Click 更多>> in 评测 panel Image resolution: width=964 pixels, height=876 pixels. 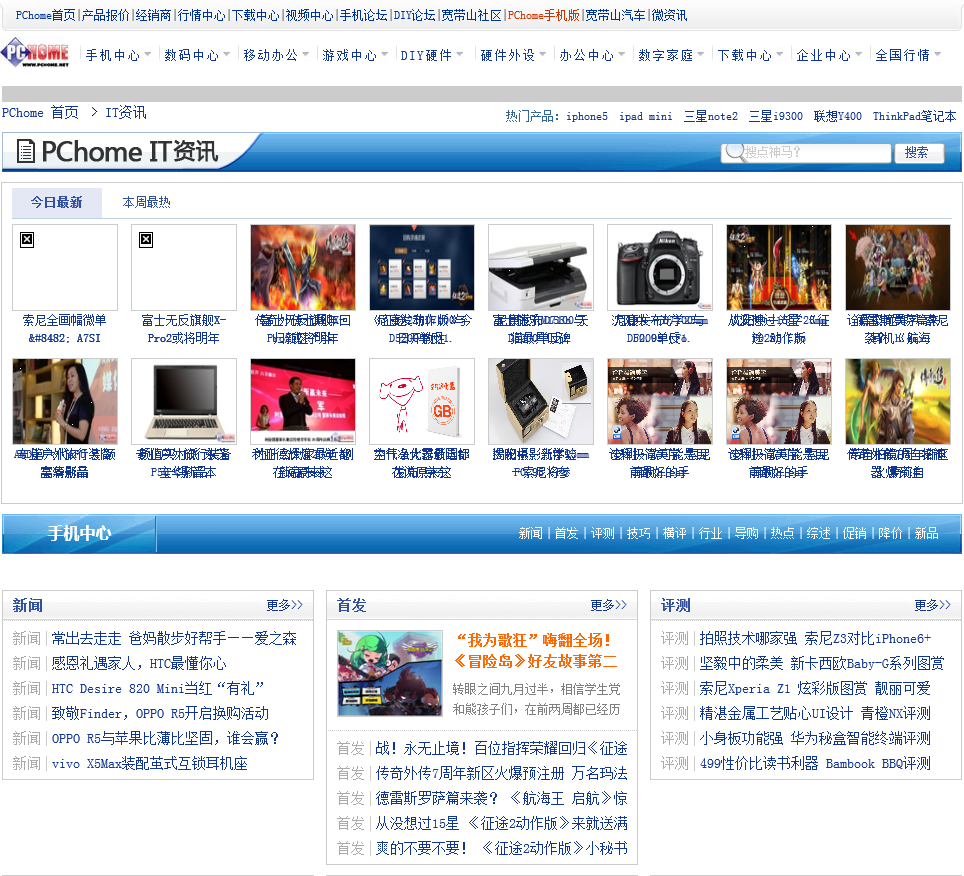(933, 605)
